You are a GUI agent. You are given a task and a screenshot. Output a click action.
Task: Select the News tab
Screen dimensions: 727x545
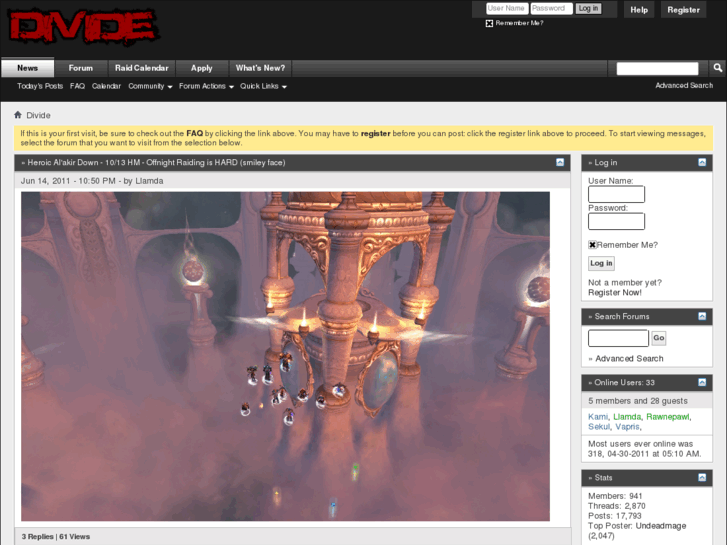[x=27, y=68]
